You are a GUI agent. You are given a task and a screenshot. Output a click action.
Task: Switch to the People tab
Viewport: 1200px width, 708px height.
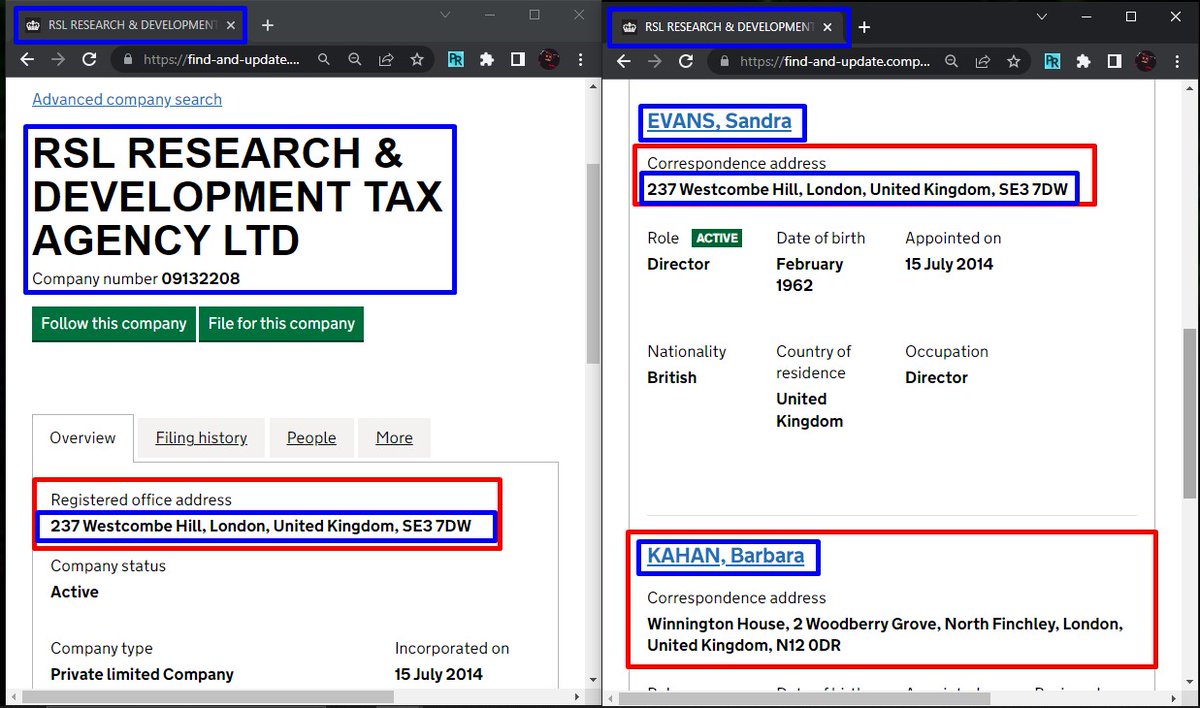pyautogui.click(x=311, y=438)
